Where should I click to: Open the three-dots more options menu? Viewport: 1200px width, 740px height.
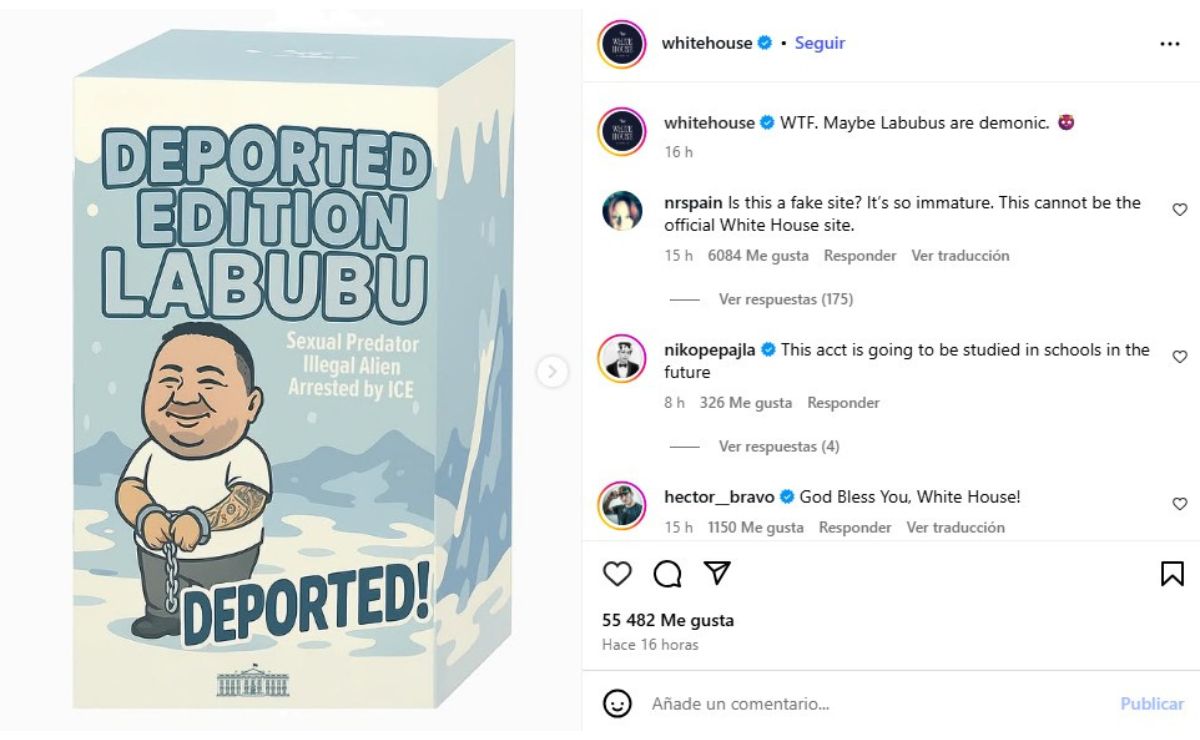coord(1170,44)
